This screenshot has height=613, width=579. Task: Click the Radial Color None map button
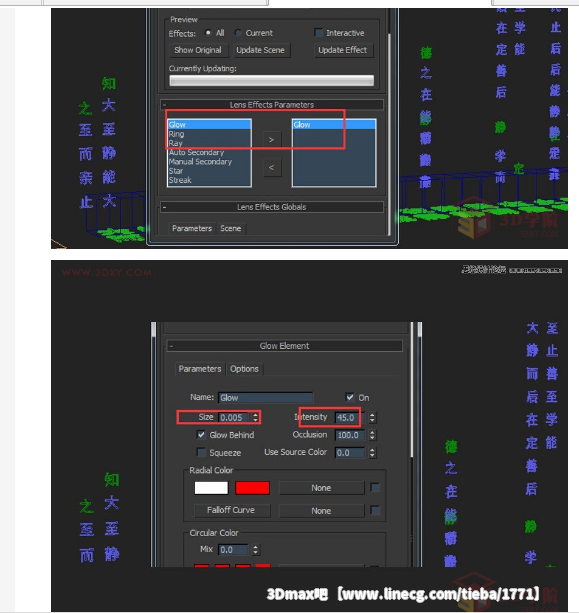321,488
